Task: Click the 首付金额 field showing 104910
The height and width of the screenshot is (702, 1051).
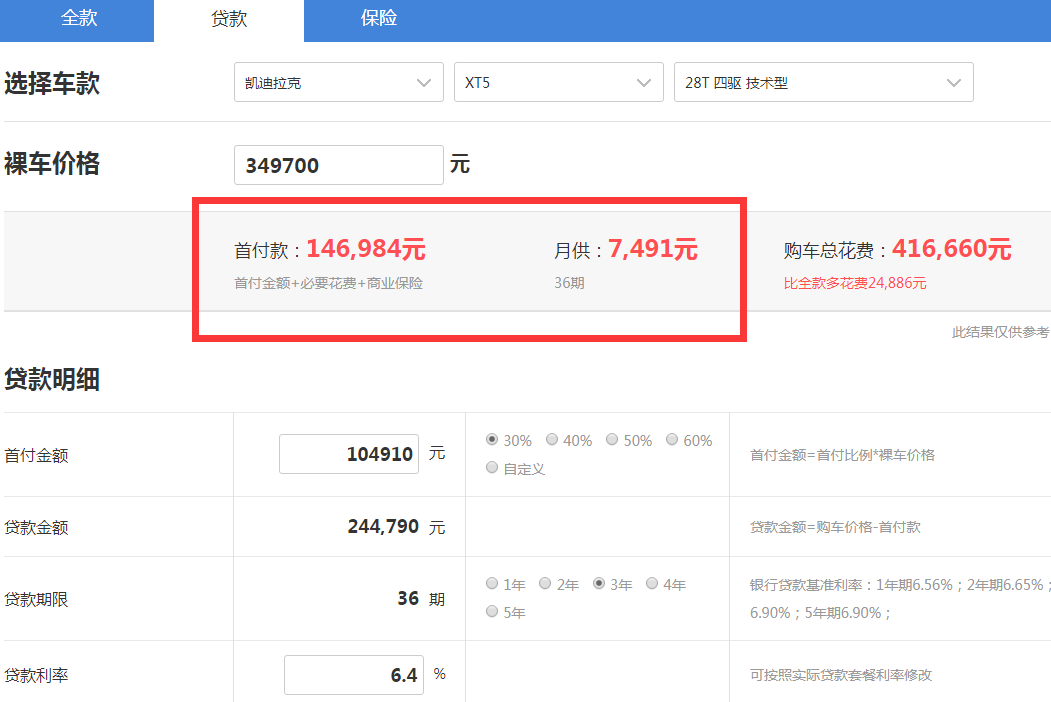Action: [x=349, y=454]
